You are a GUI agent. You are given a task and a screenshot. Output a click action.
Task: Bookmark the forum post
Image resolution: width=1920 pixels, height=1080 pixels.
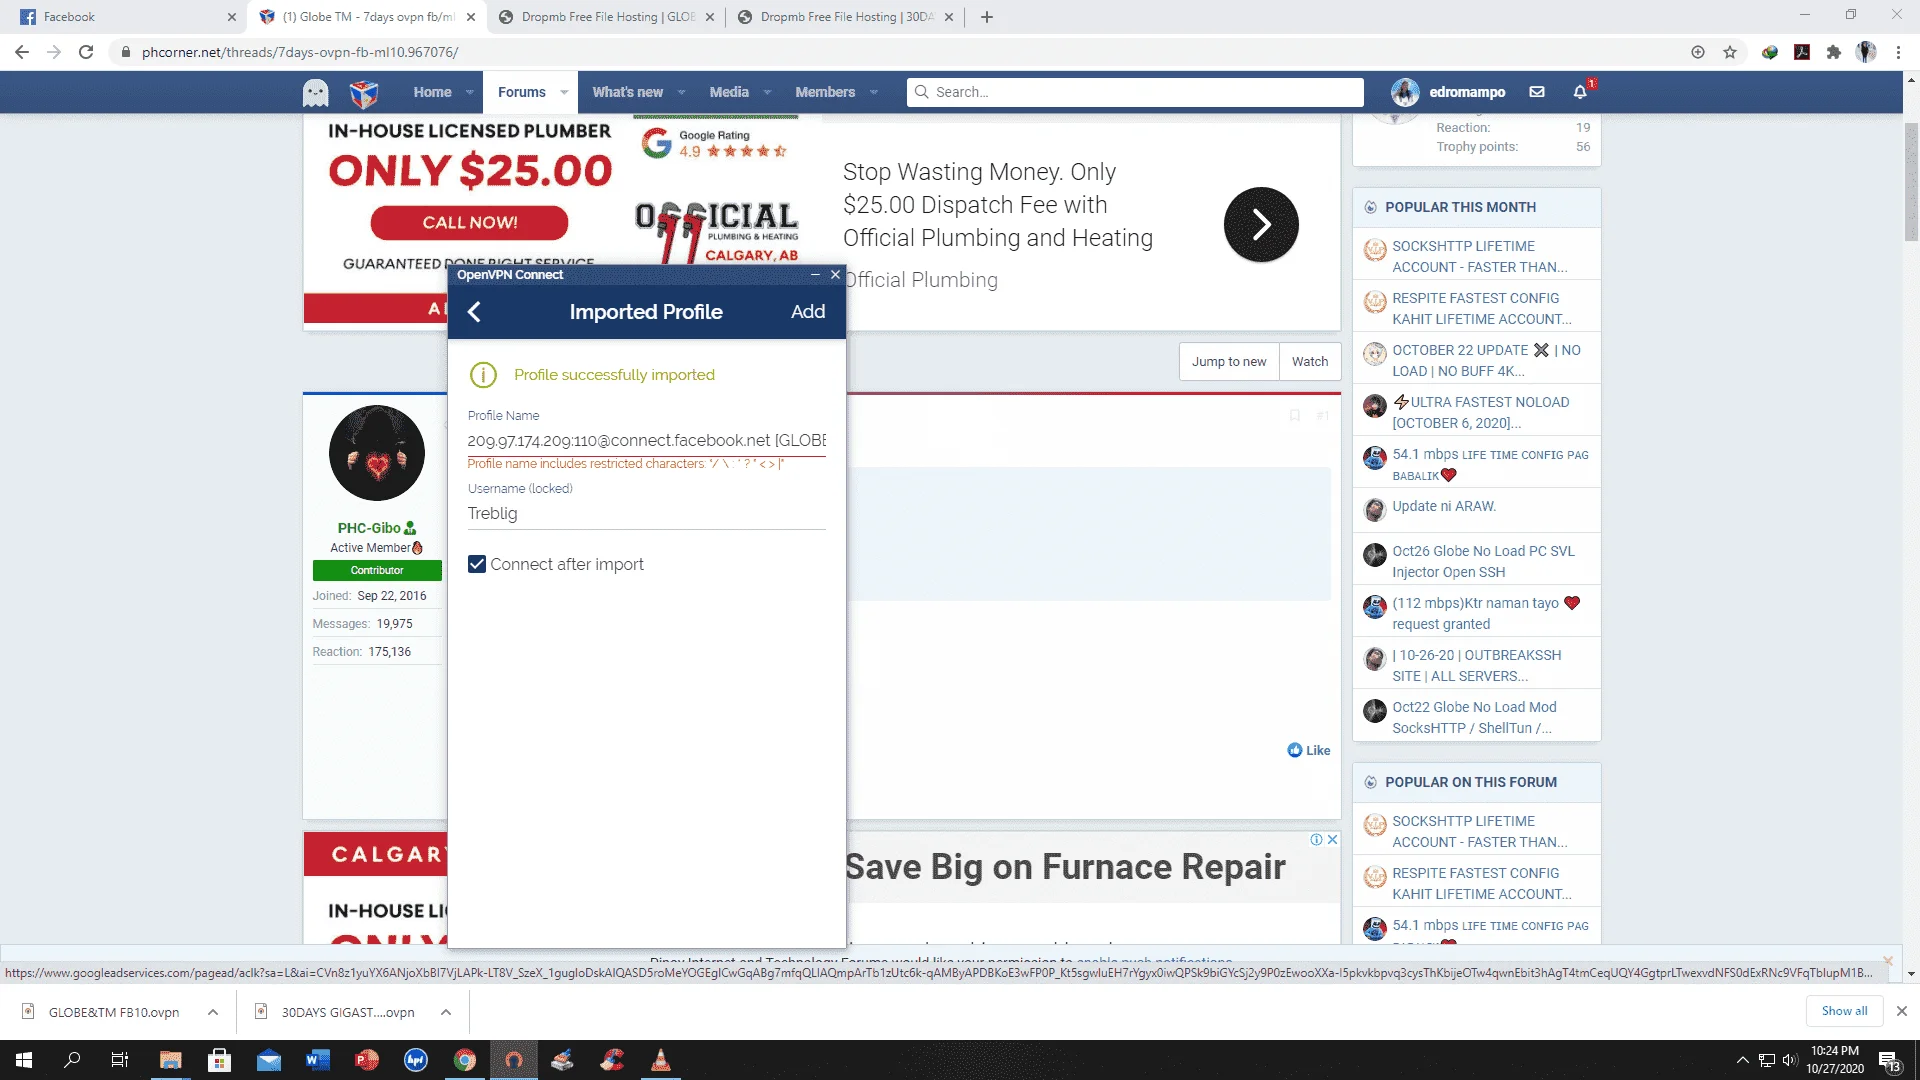(1295, 416)
